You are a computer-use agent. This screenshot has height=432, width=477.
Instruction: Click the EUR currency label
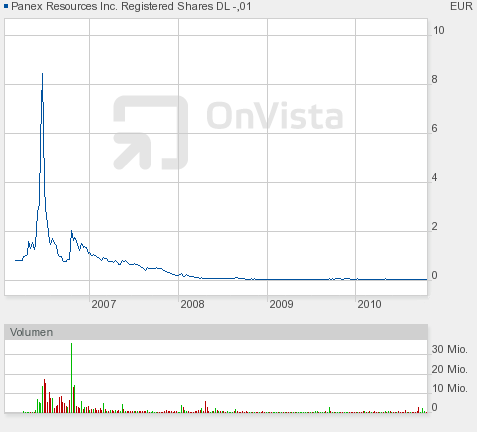coord(461,6)
